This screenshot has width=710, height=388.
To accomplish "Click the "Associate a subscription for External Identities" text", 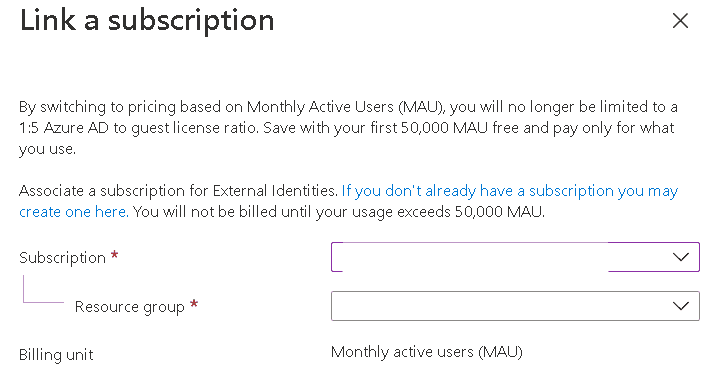I will point(178,191).
